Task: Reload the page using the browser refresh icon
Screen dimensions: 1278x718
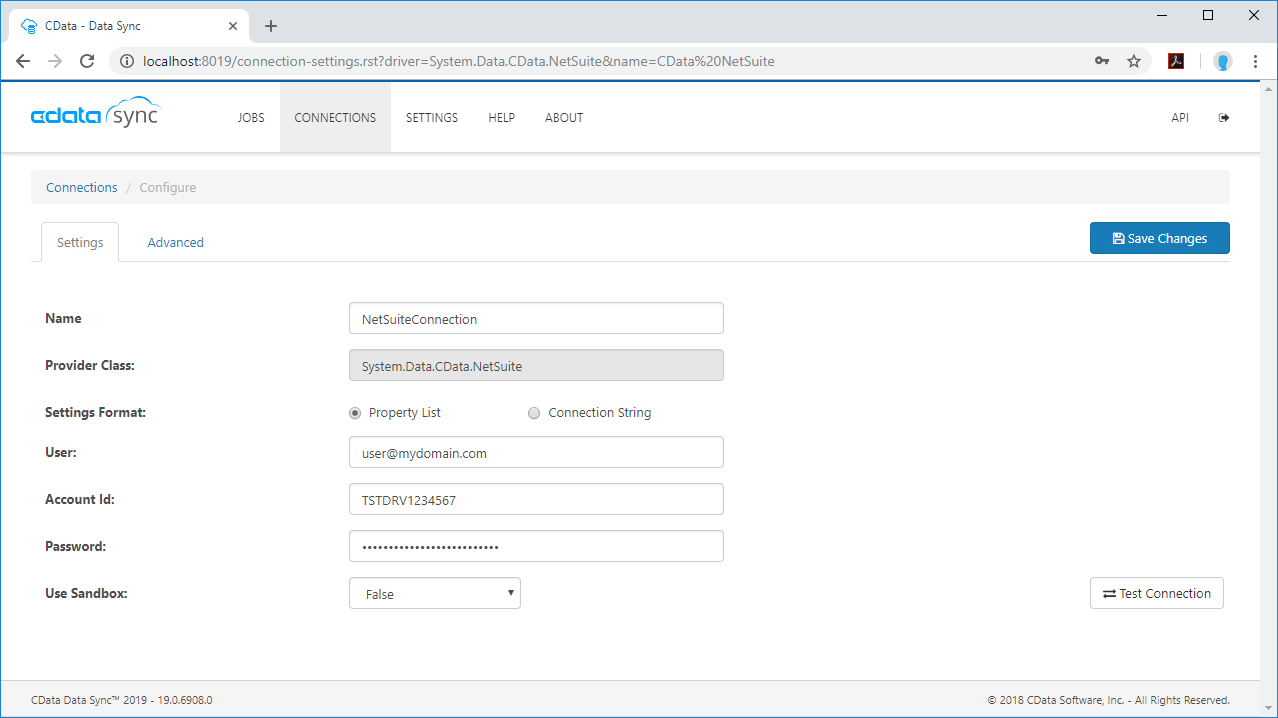Action: (87, 61)
